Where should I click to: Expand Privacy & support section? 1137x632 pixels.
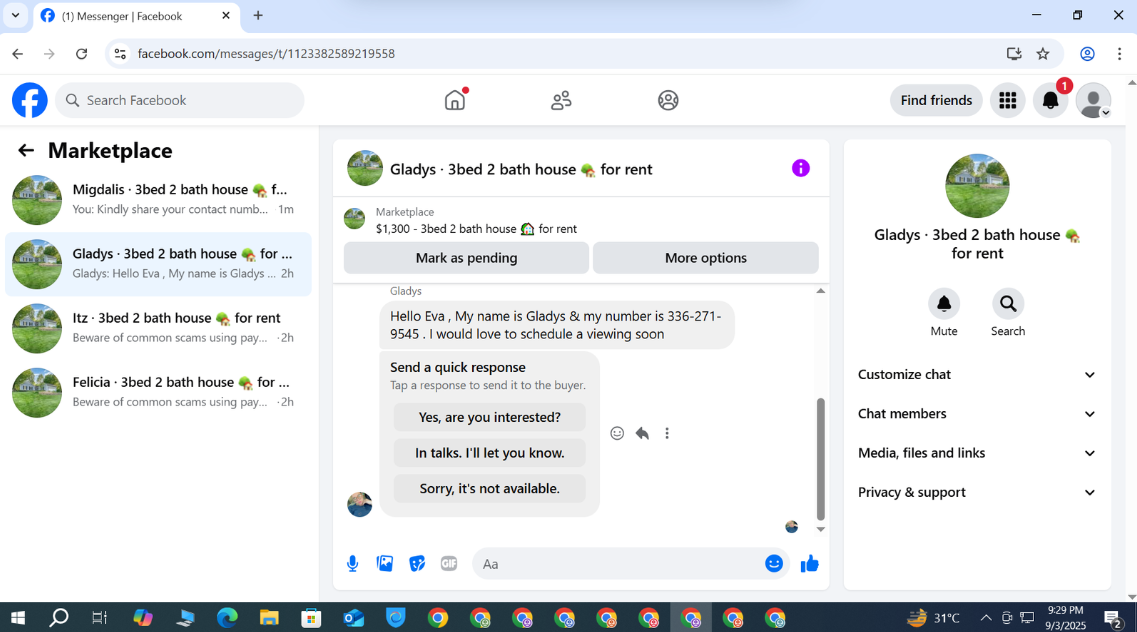pos(977,492)
